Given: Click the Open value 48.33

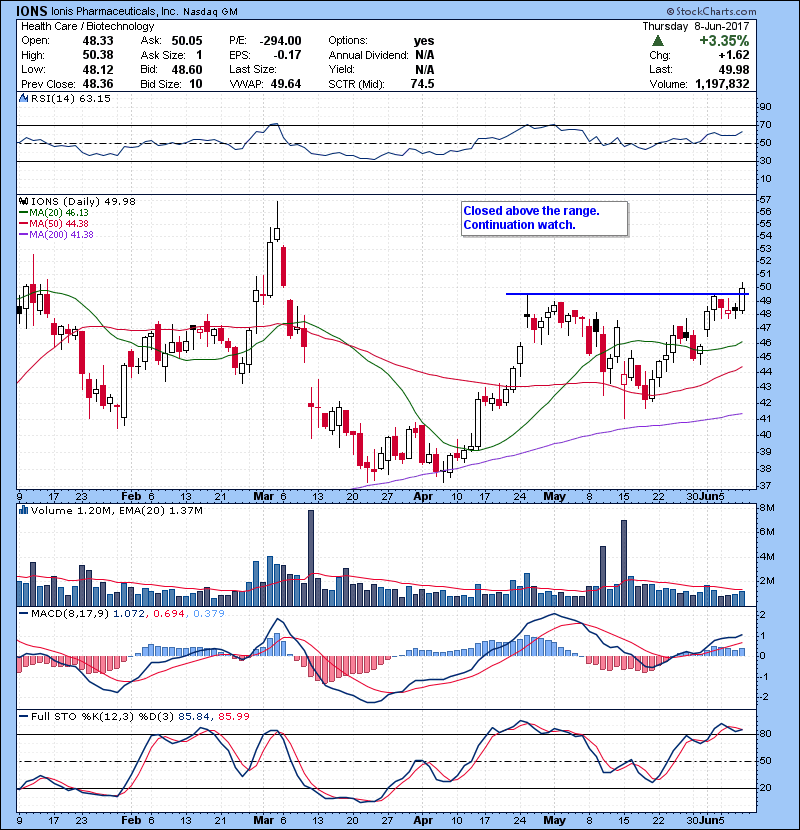Looking at the screenshot, I should pos(97,41).
